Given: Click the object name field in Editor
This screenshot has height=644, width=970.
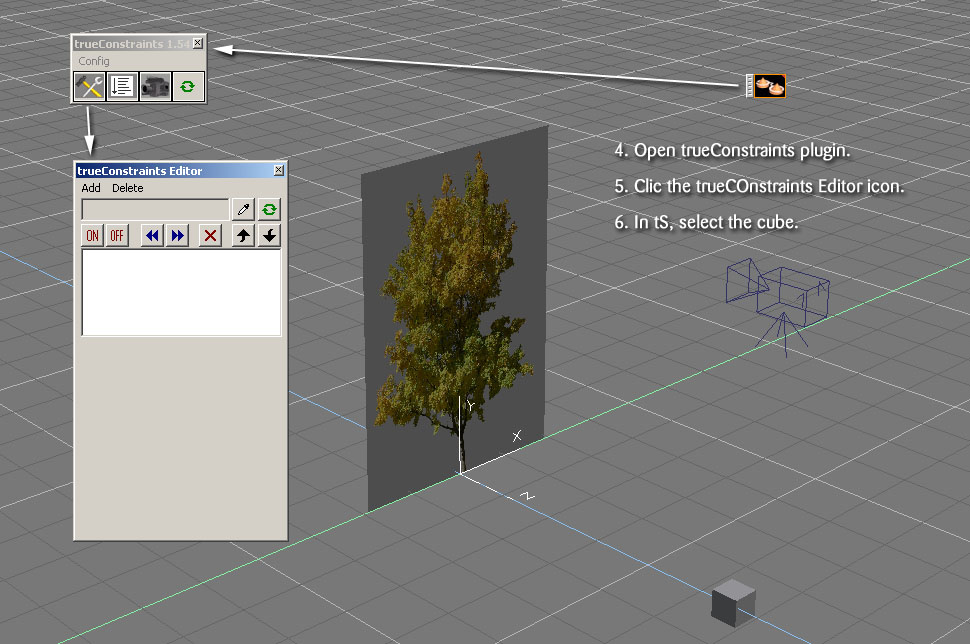Looking at the screenshot, I should 155,209.
